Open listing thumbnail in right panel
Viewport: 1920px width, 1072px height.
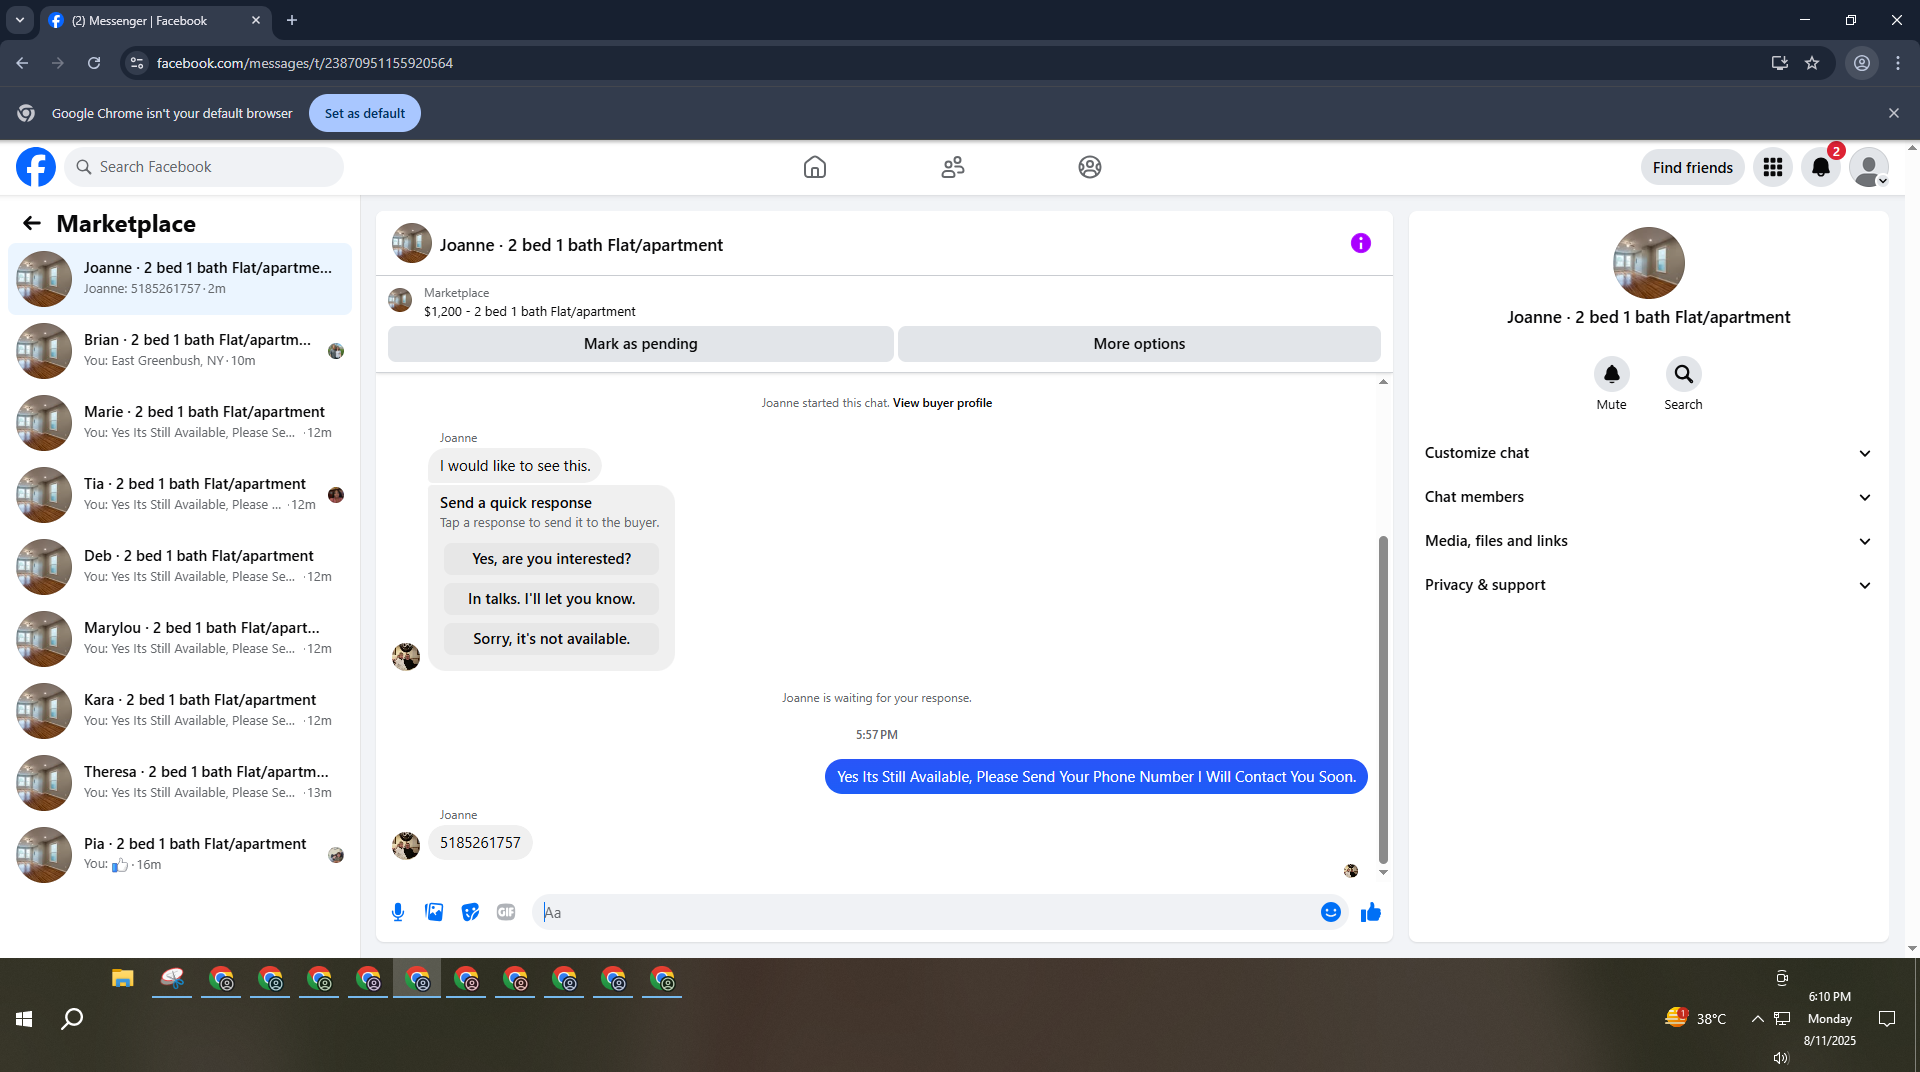click(1649, 263)
